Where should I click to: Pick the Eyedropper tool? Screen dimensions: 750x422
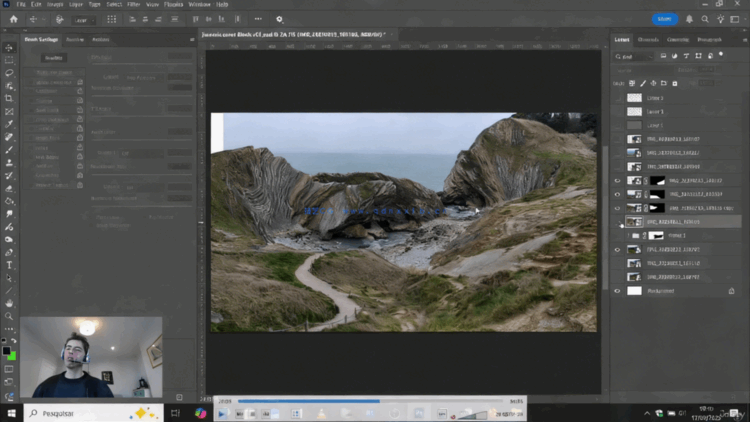pos(9,124)
